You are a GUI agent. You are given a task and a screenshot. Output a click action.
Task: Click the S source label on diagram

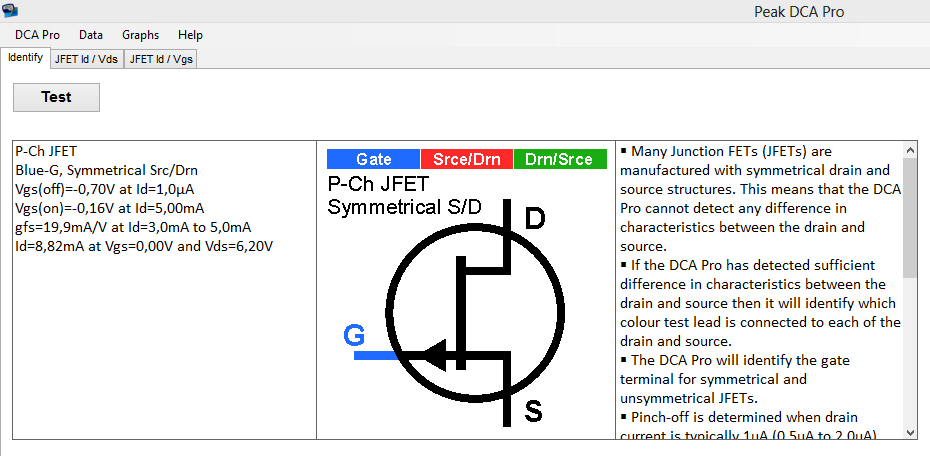(533, 411)
